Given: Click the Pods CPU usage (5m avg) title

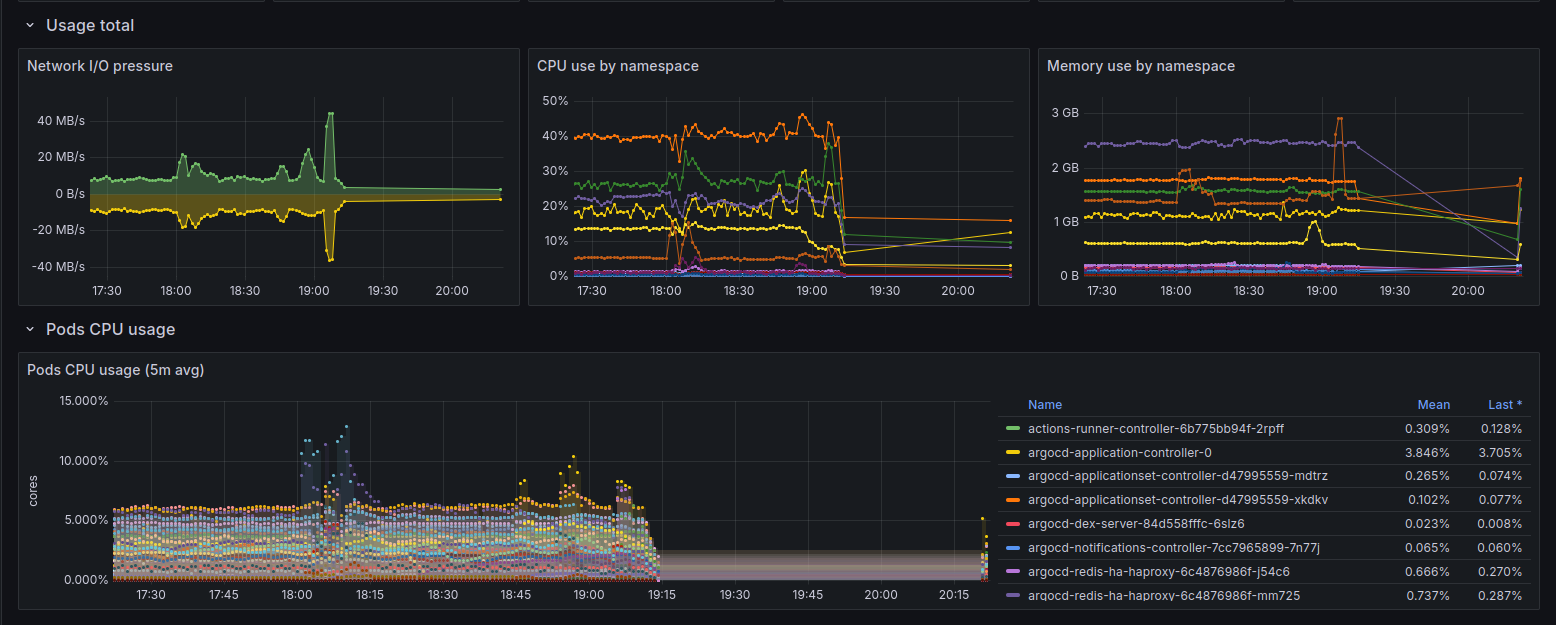Looking at the screenshot, I should coord(115,370).
